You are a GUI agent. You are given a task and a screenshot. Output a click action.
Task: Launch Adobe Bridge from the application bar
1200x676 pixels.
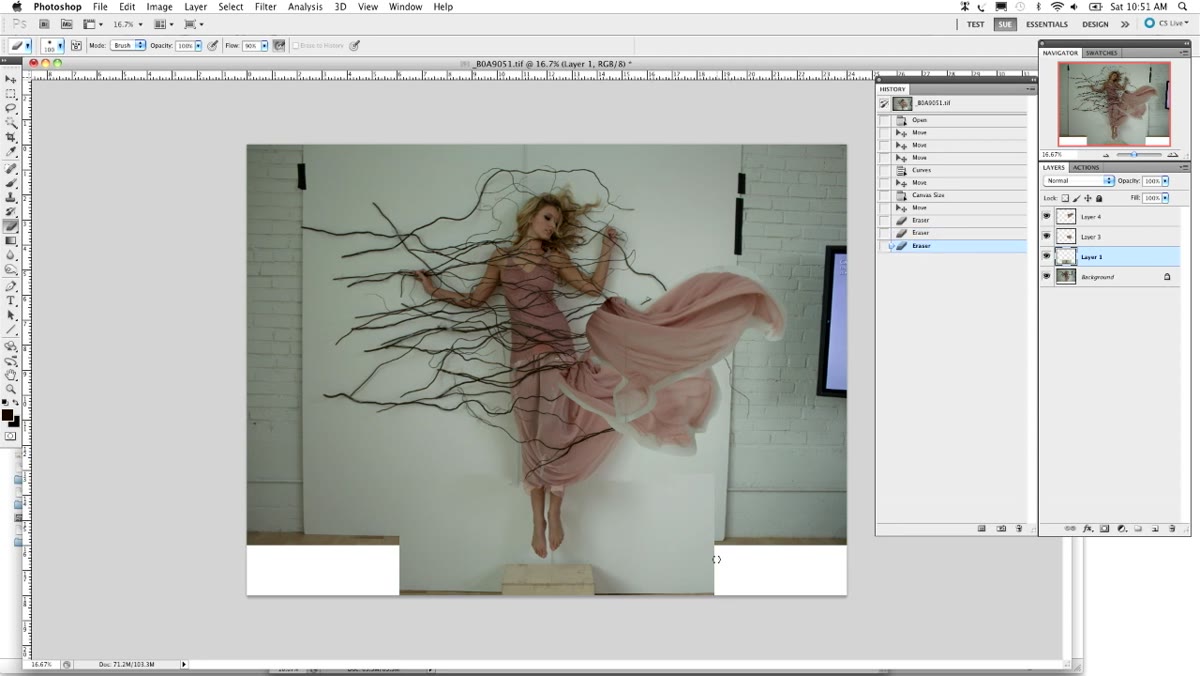pyautogui.click(x=45, y=24)
